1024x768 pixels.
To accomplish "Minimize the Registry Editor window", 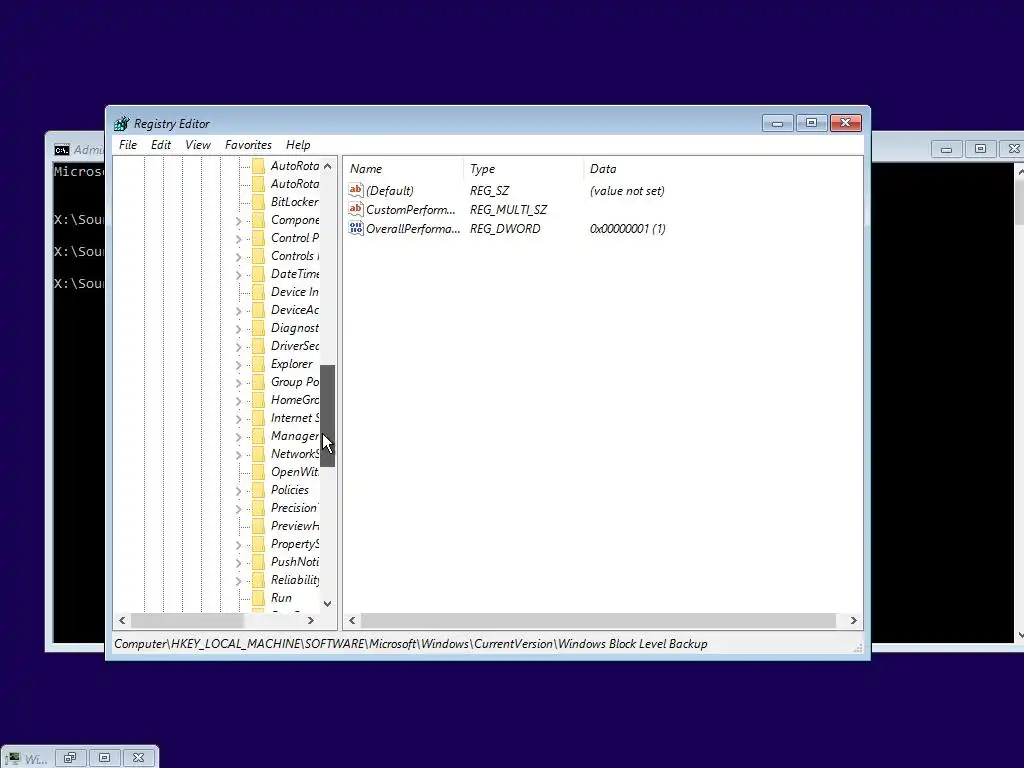I will [777, 123].
